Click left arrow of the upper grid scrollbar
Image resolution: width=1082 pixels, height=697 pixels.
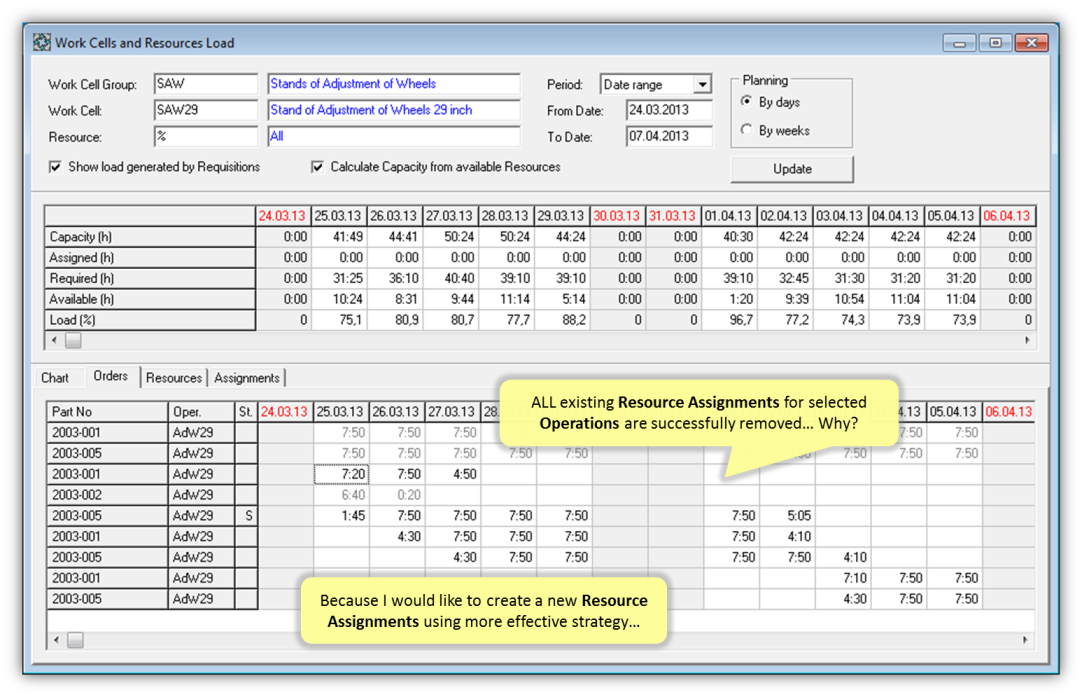click(55, 340)
